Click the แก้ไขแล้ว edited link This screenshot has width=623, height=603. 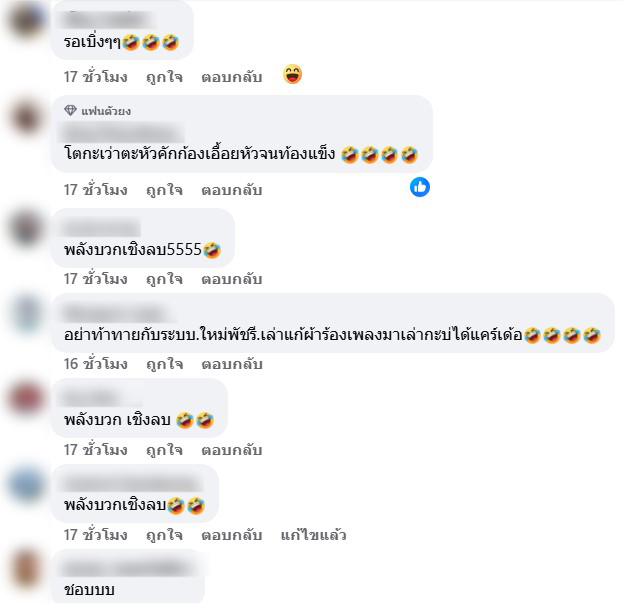313,535
